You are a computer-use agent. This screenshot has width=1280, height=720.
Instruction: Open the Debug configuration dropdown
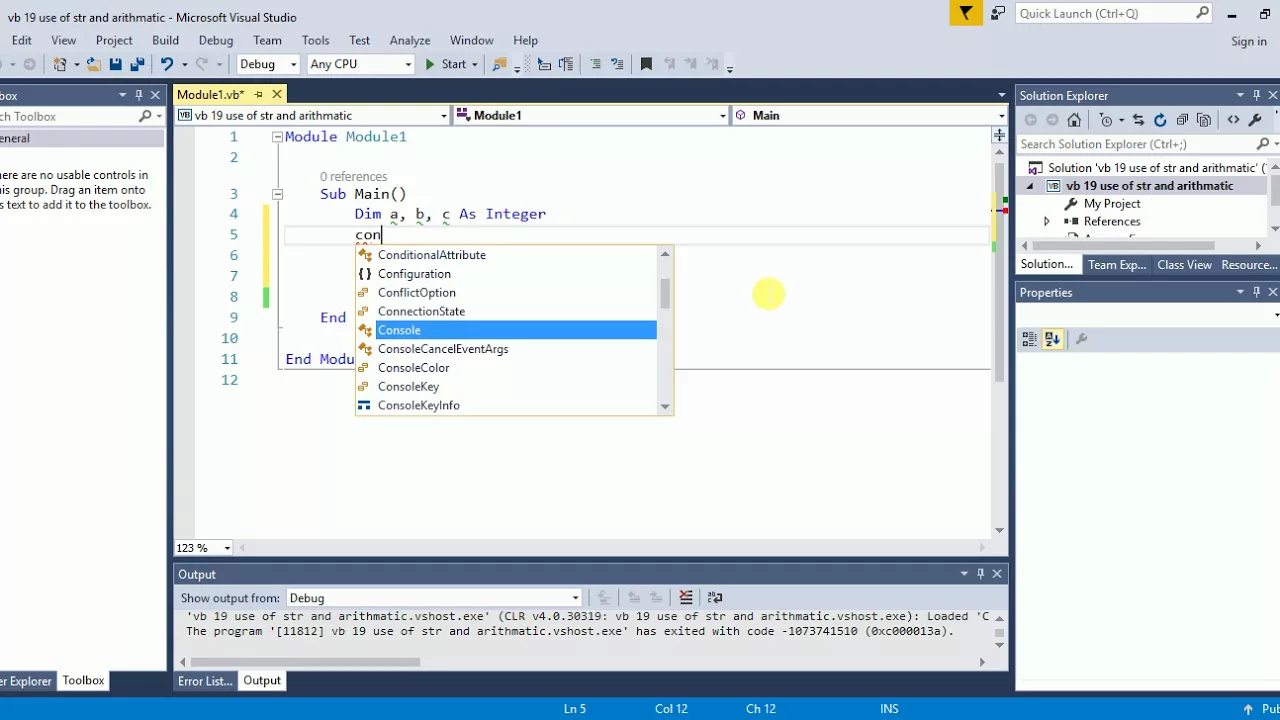(268, 64)
